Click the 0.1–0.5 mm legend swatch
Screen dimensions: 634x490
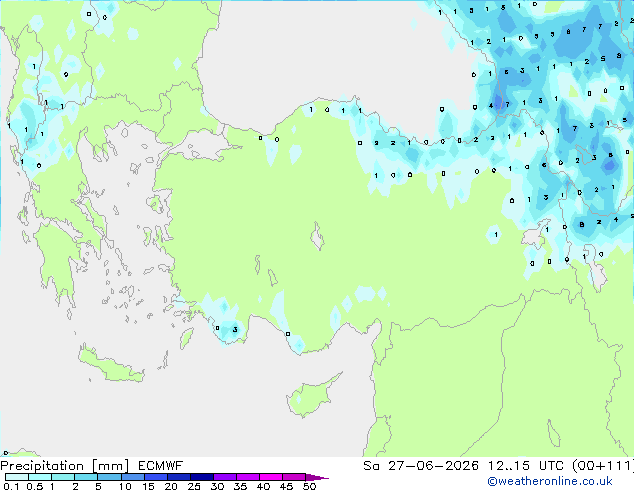17,477
